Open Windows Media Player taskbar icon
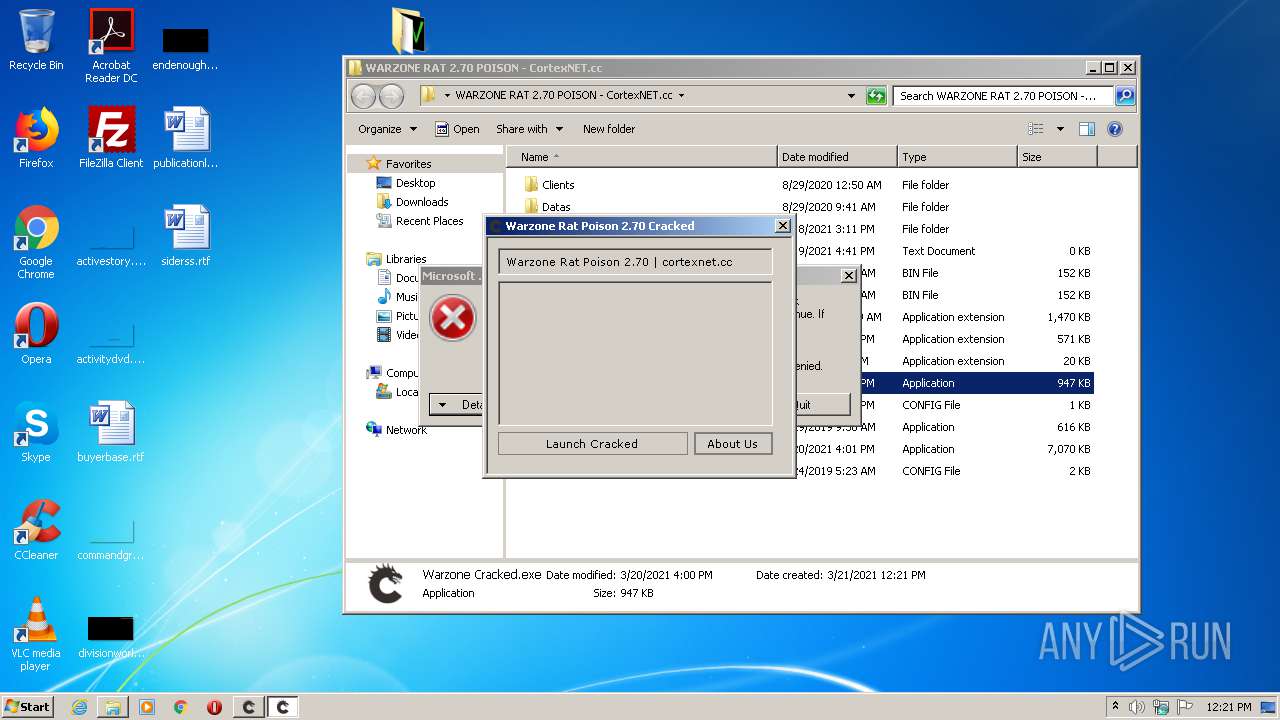1280x720 pixels. click(147, 707)
